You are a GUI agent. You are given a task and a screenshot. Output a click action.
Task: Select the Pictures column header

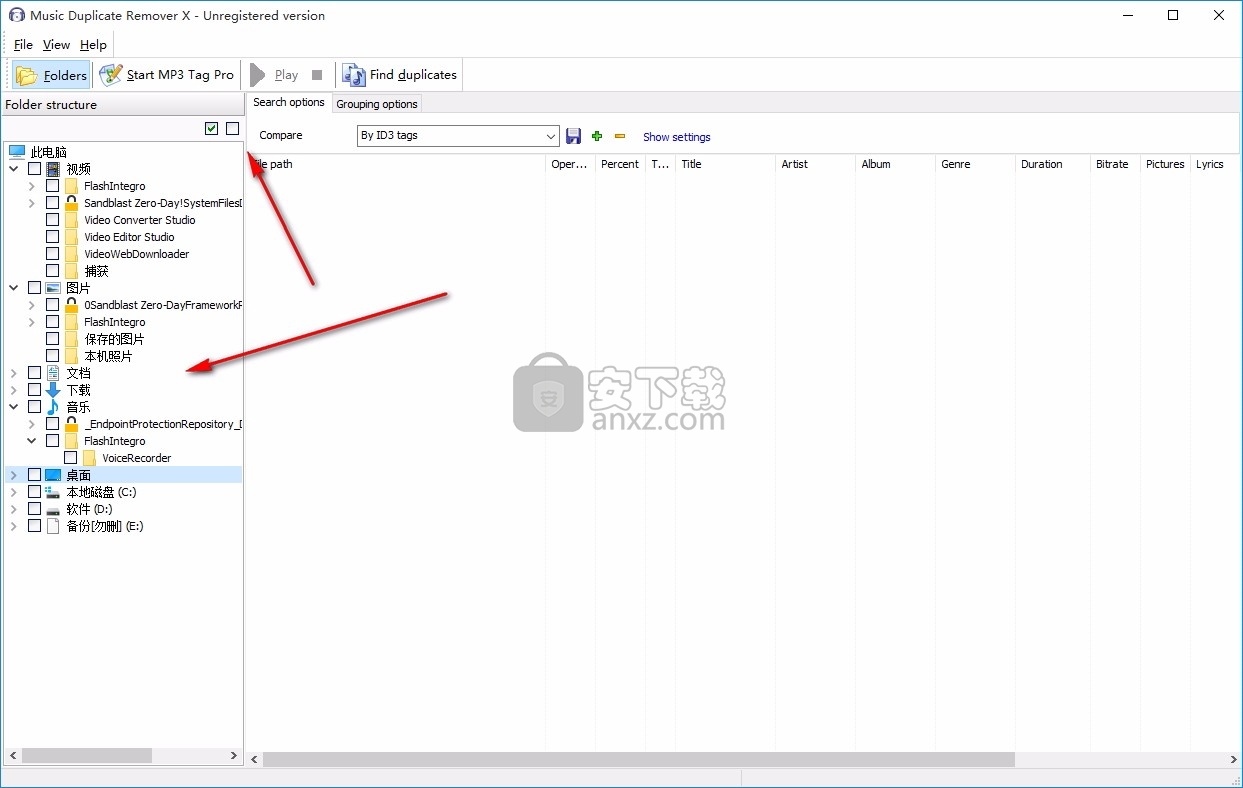1165,164
